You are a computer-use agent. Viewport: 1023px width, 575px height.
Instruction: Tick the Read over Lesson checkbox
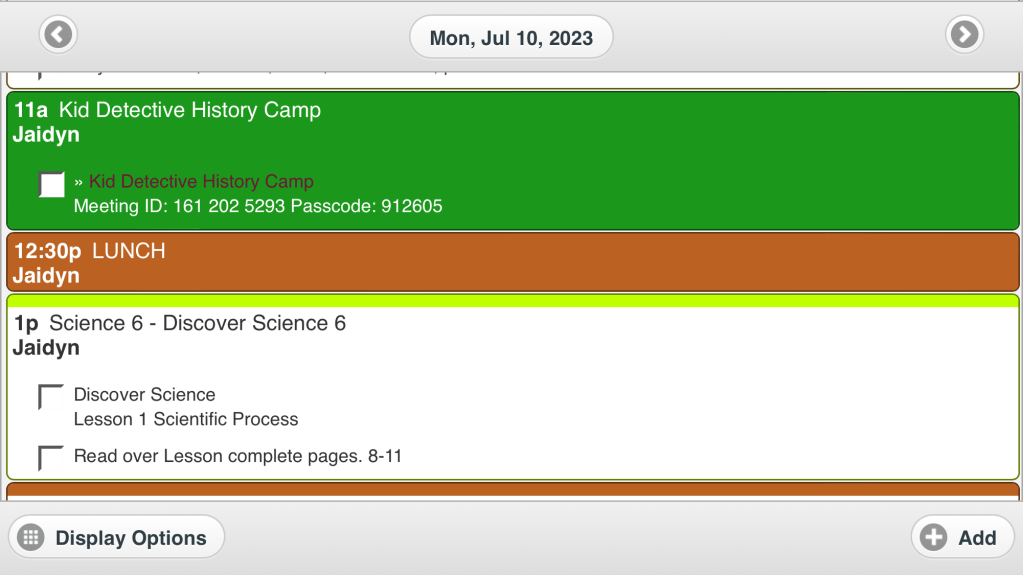(51, 457)
